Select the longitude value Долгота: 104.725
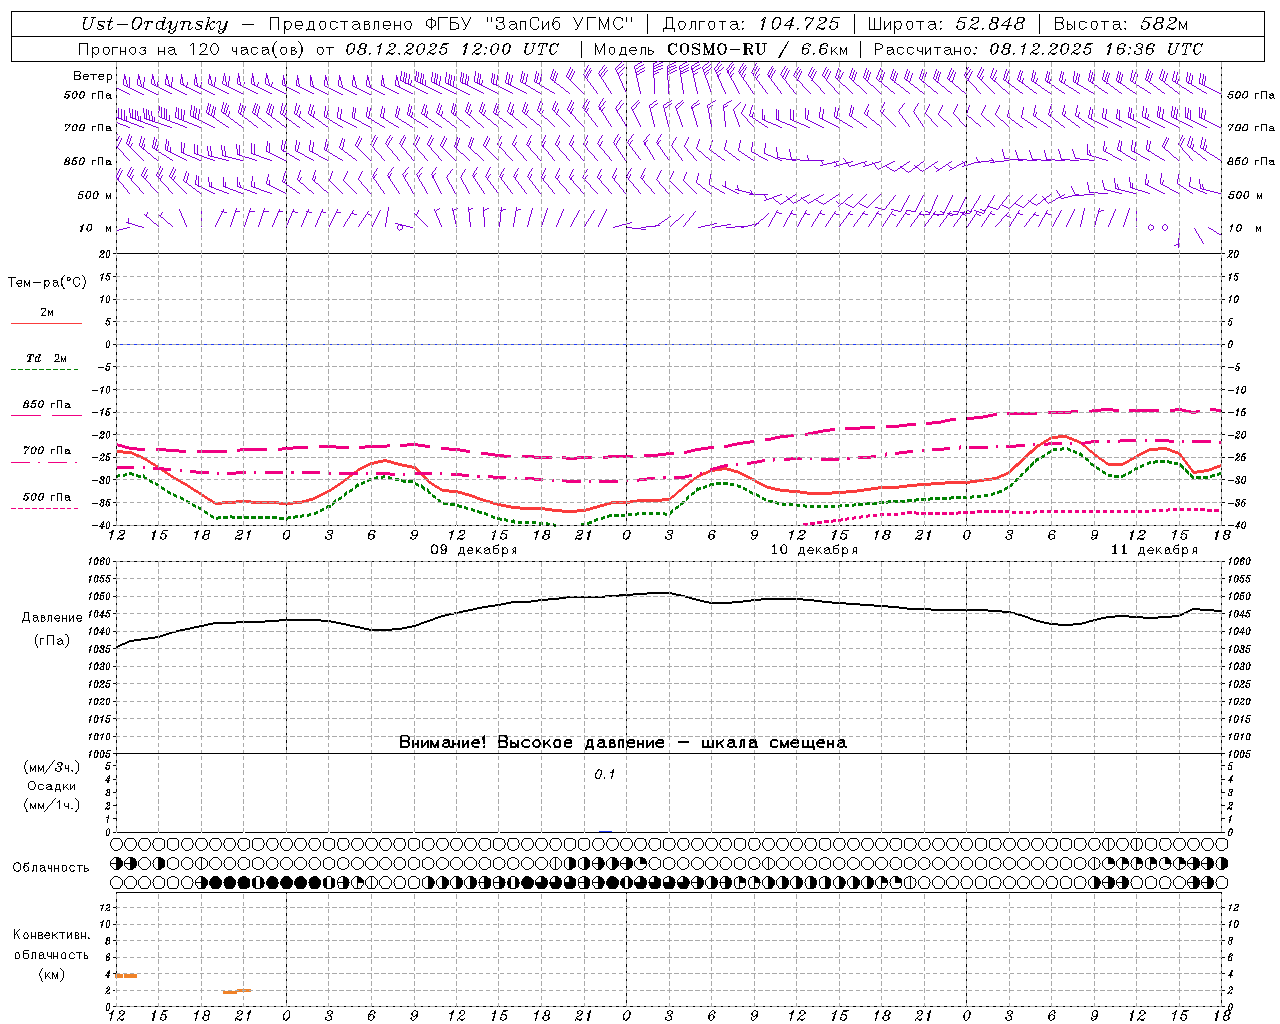The width and height of the screenshot is (1280, 1024). 751,25
